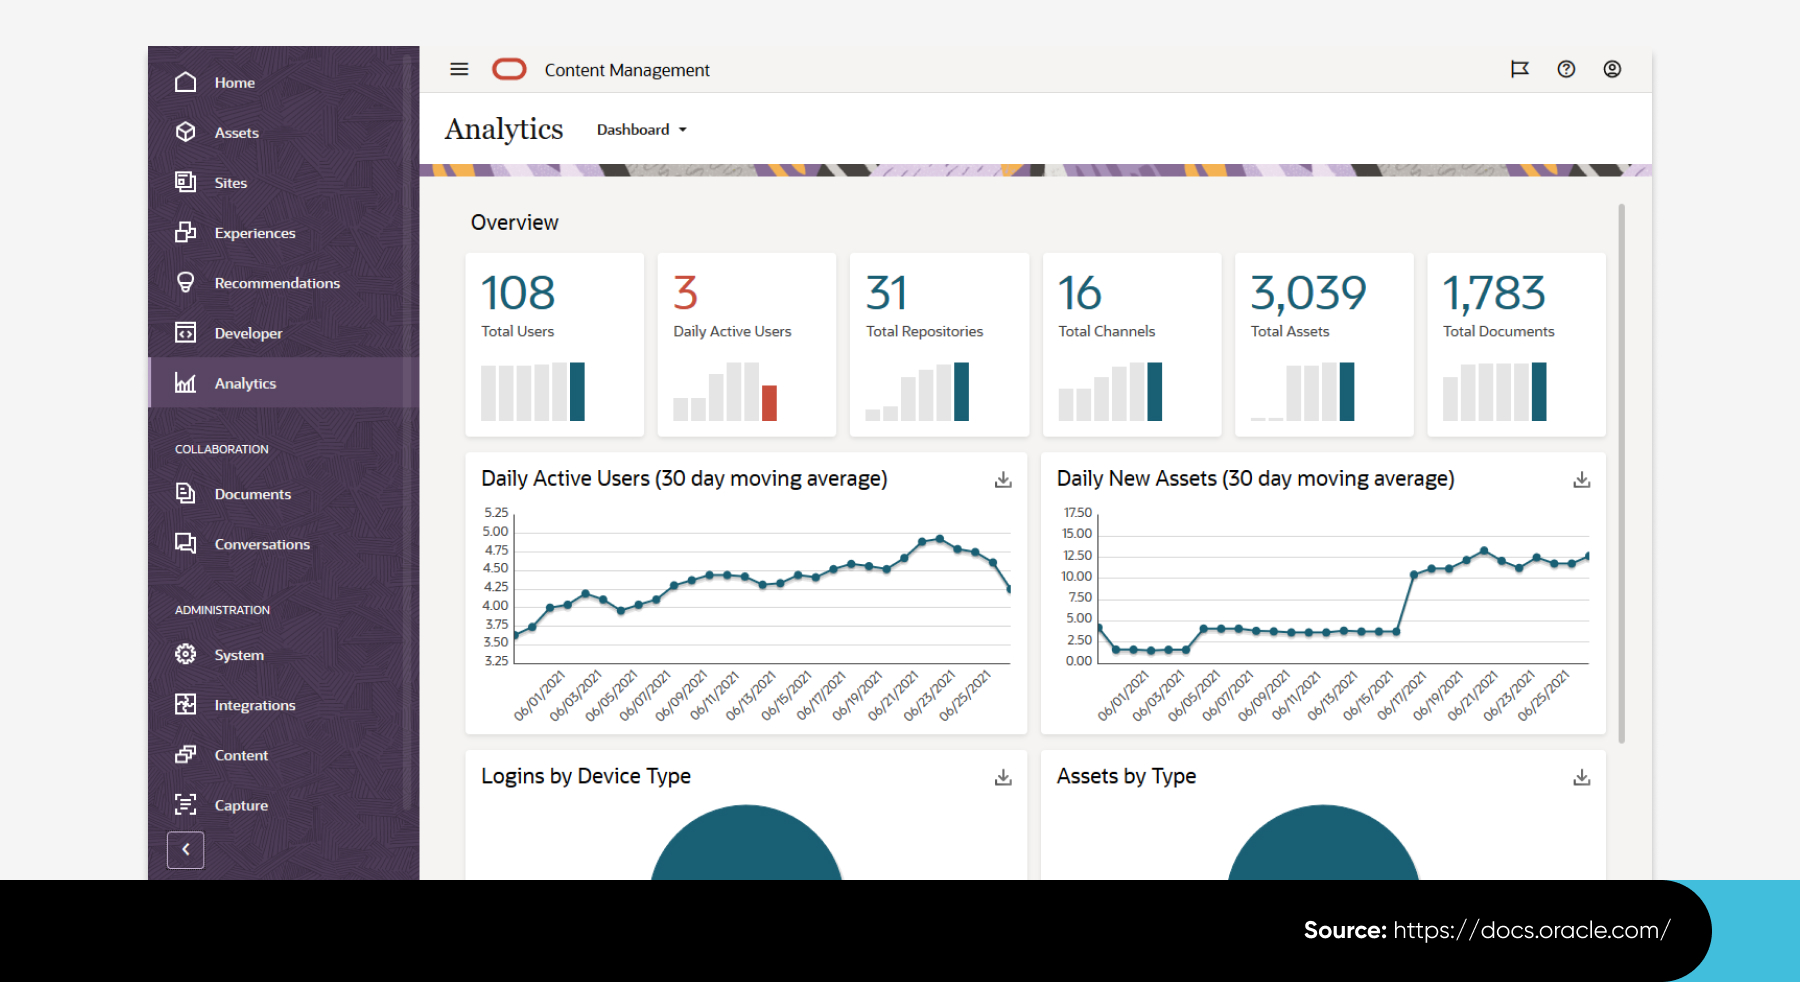Open the Dashboard dropdown
The height and width of the screenshot is (982, 1800).
tap(640, 129)
